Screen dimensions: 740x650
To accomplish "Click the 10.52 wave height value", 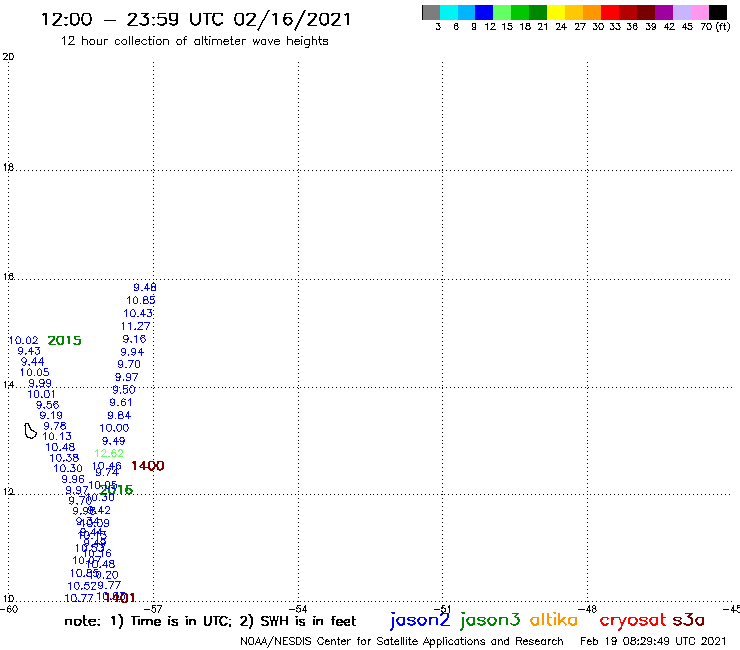I will tap(82, 586).
